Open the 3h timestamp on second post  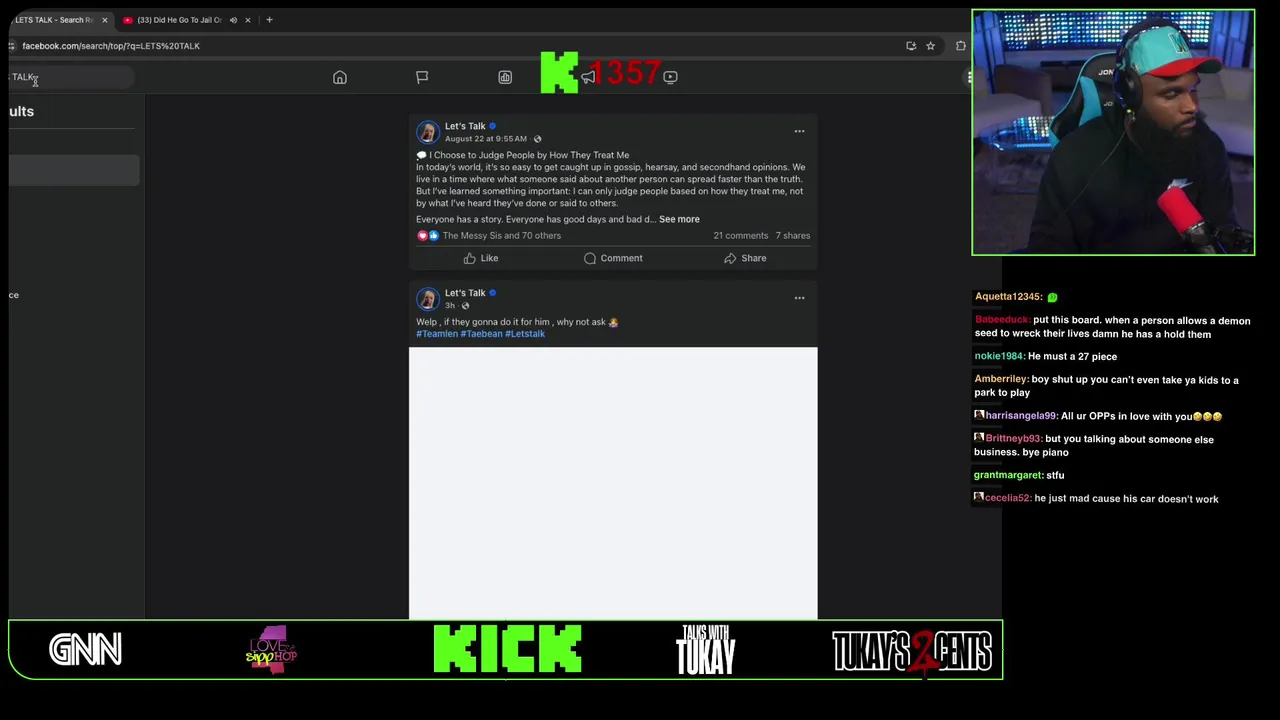point(450,306)
